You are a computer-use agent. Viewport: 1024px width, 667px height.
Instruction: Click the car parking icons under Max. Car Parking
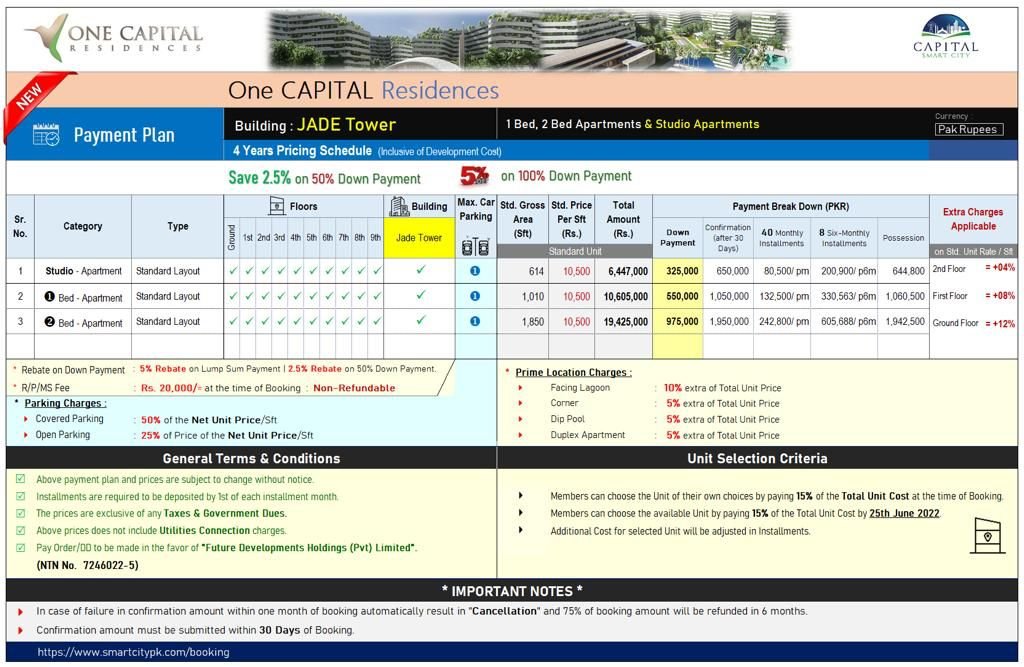[x=476, y=247]
